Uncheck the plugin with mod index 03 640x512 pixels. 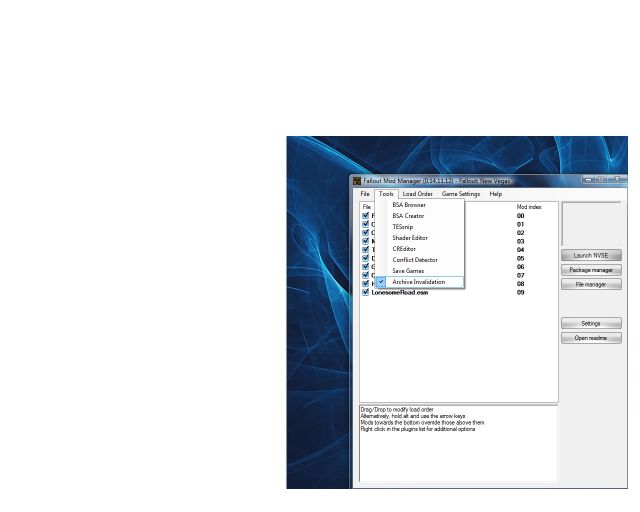tap(365, 241)
